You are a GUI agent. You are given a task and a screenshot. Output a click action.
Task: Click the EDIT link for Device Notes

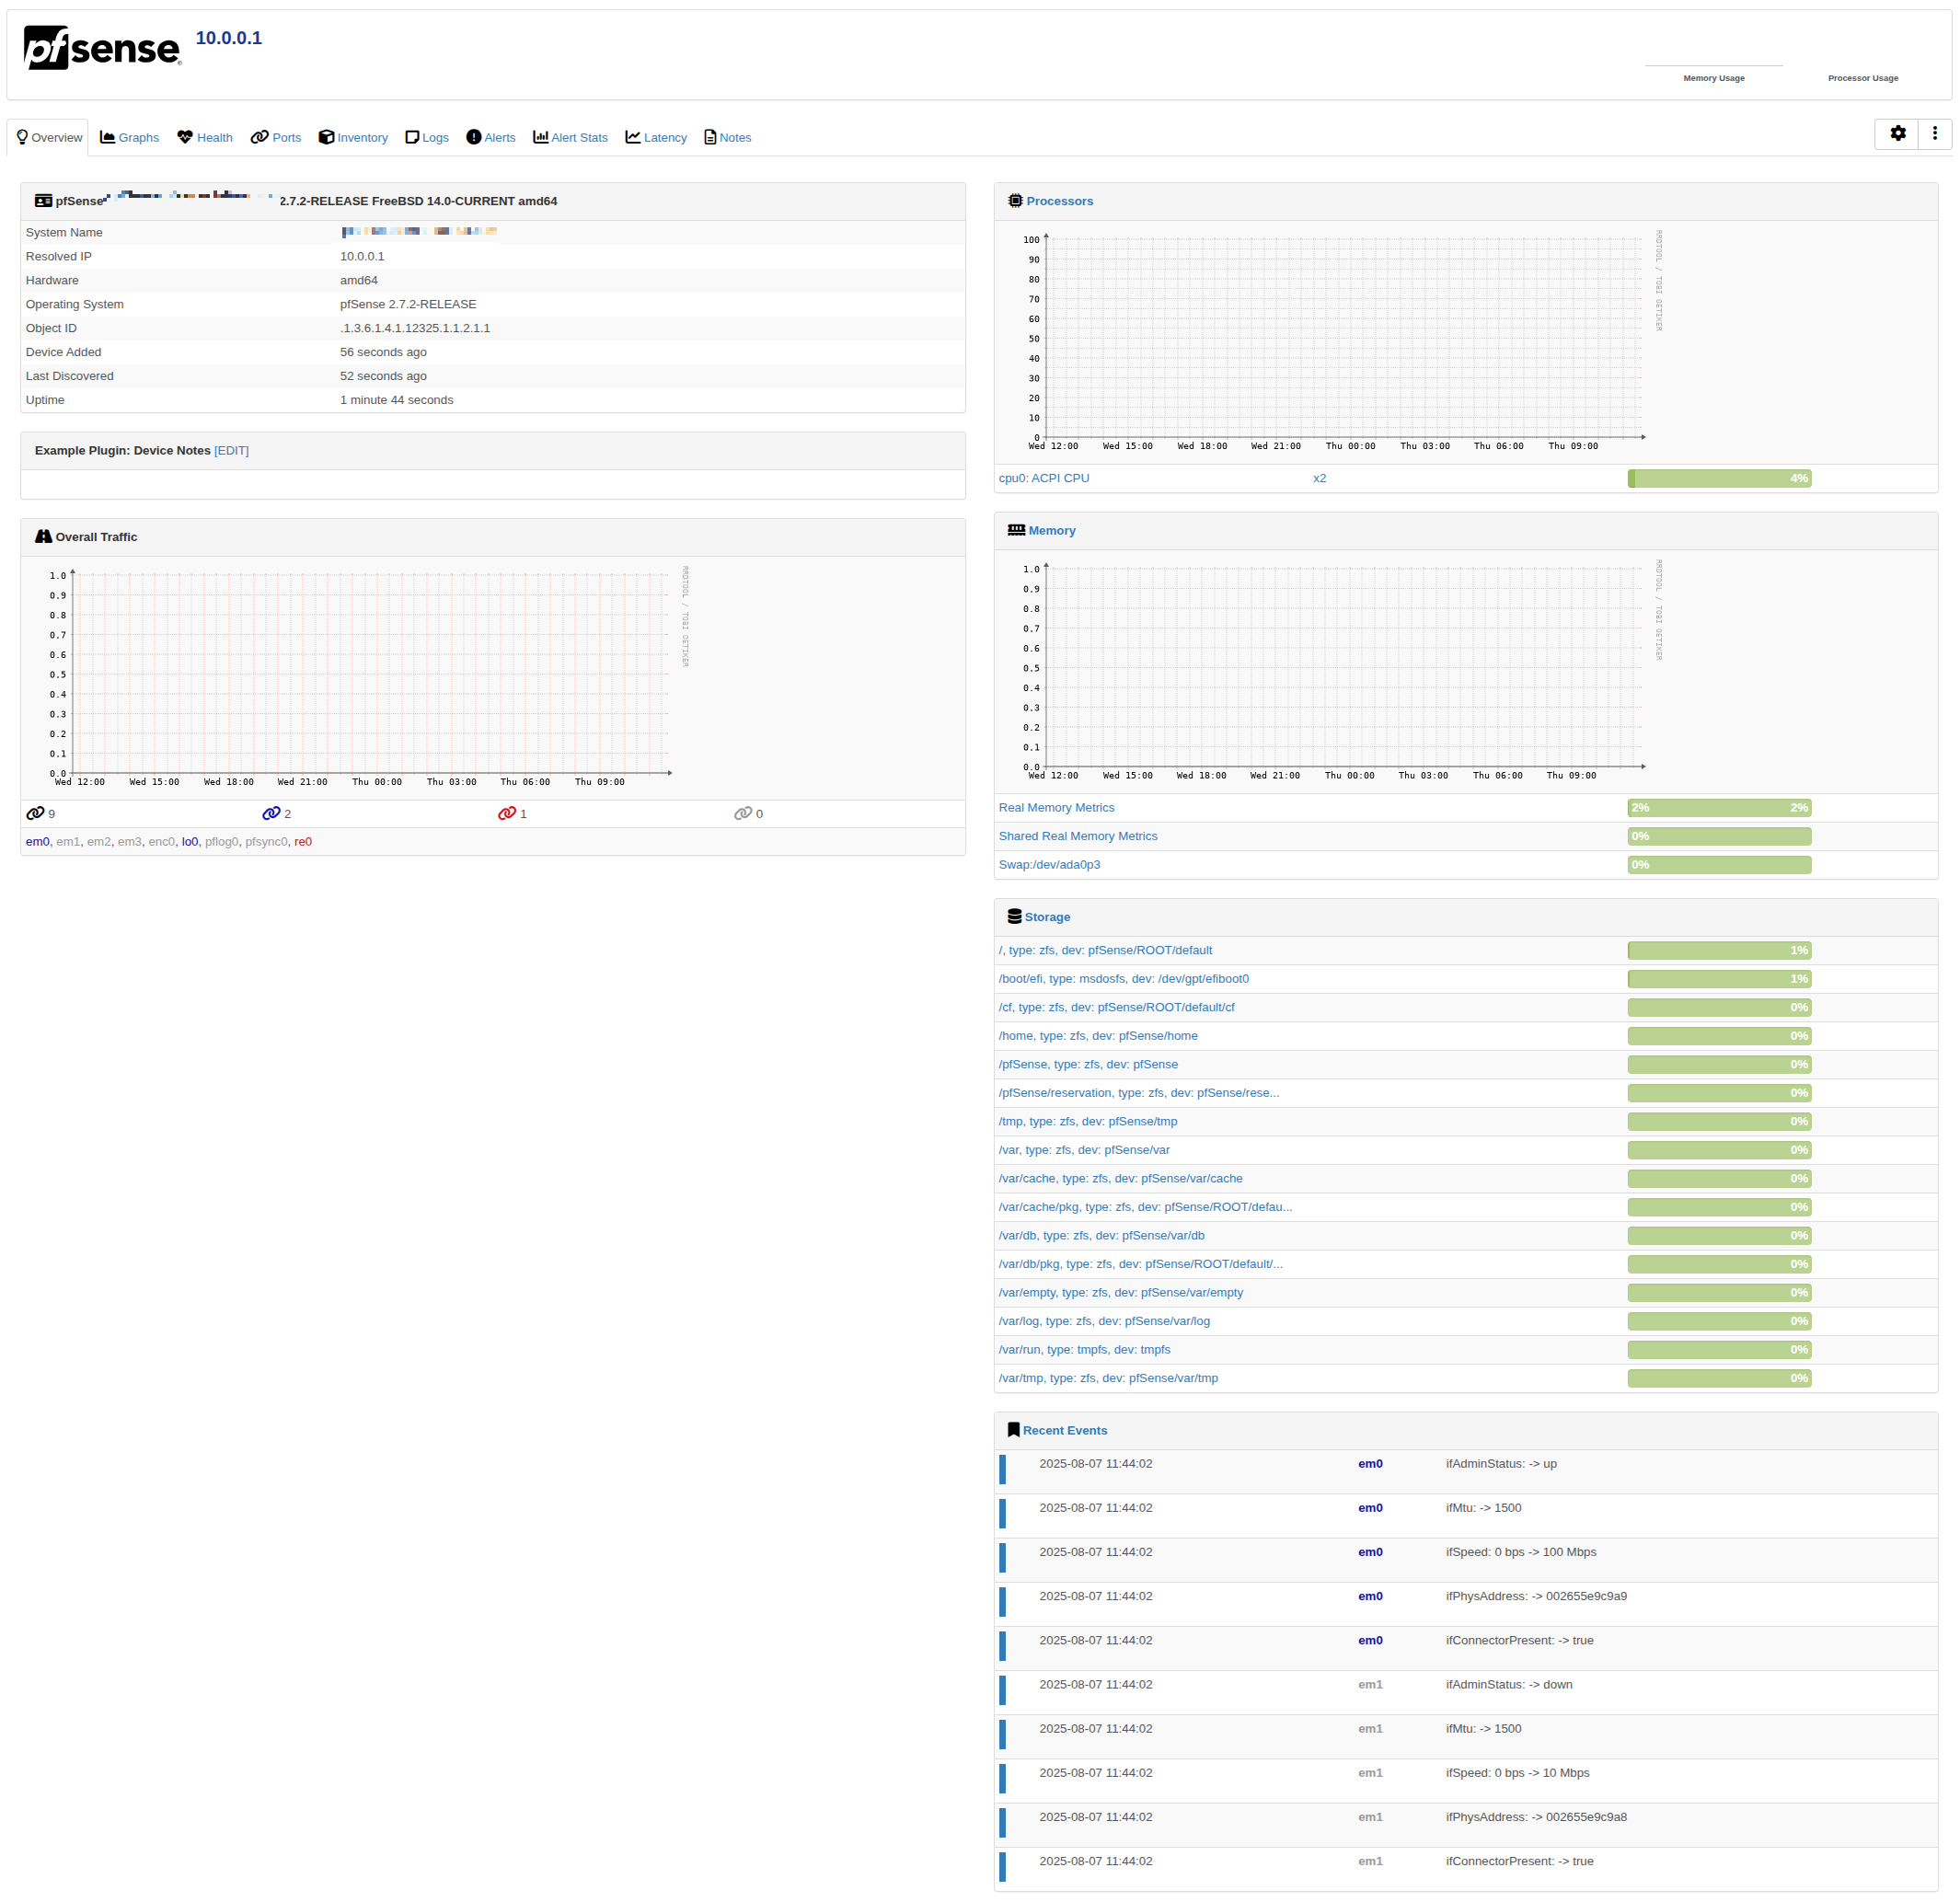231,451
